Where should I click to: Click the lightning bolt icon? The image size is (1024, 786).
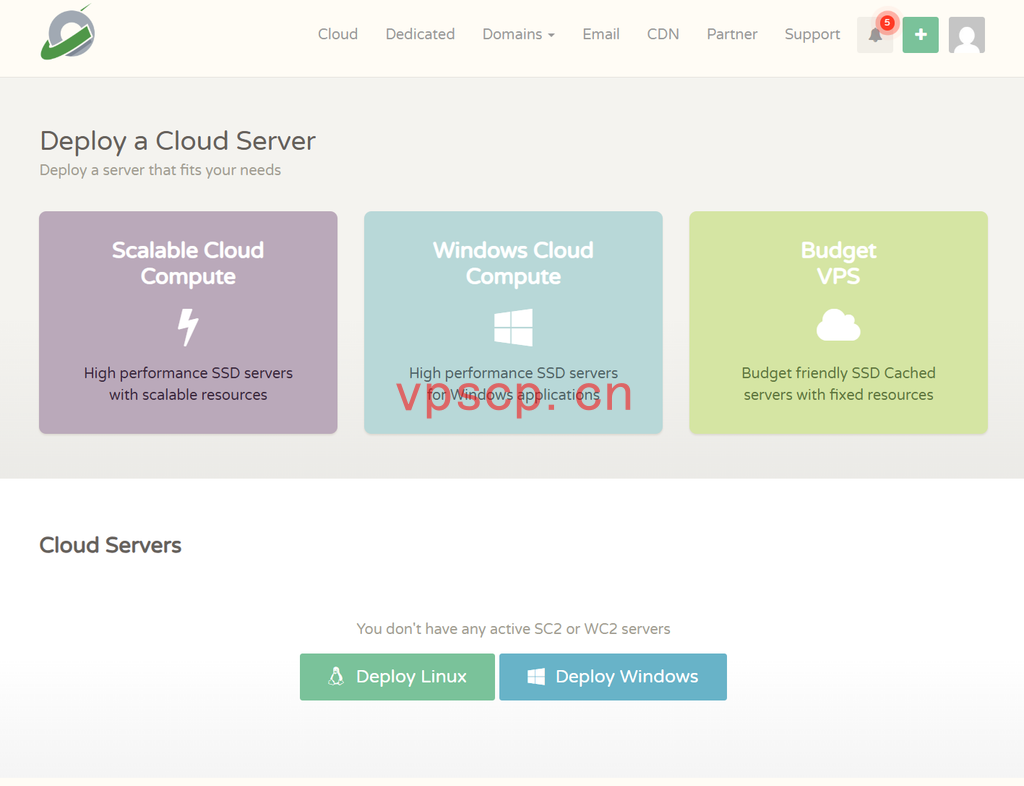[x=188, y=327]
